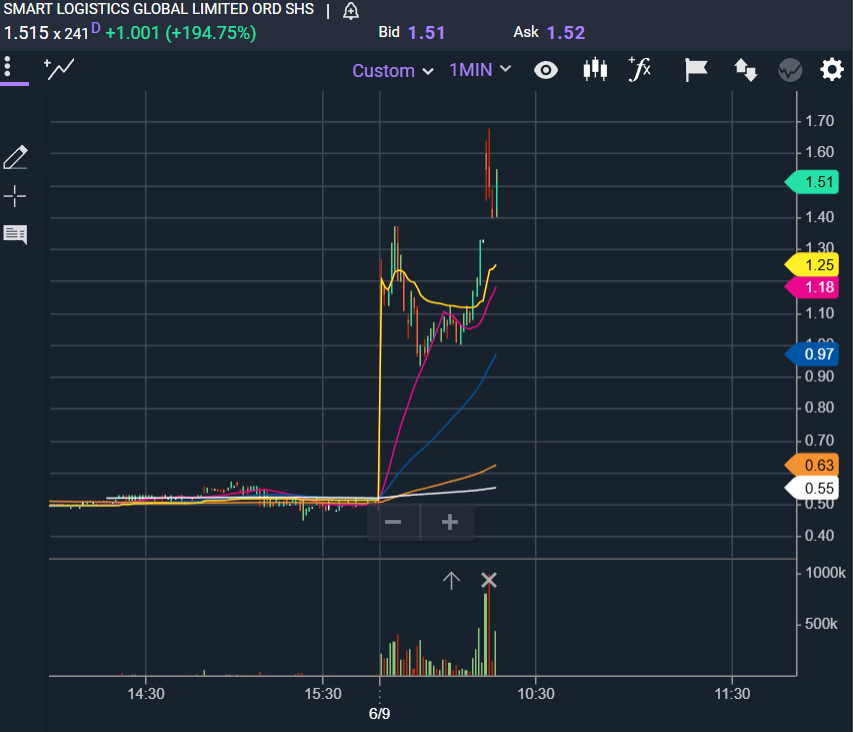
Task: Select the flag events icon
Action: click(695, 70)
